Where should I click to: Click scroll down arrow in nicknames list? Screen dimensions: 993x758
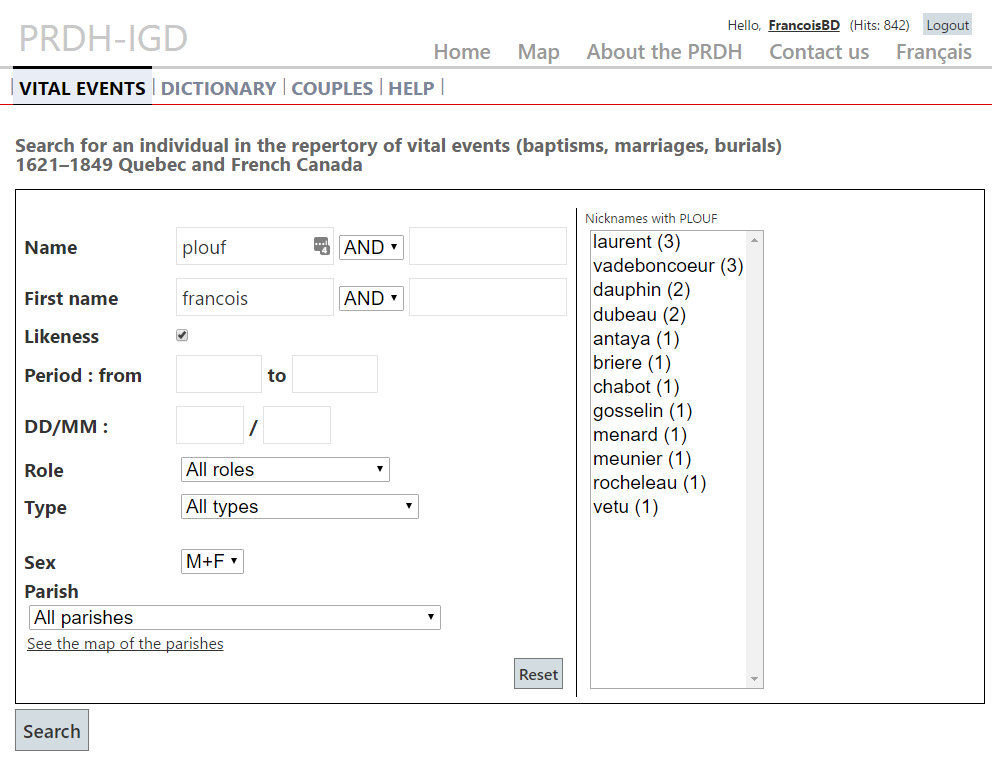pyautogui.click(x=754, y=679)
